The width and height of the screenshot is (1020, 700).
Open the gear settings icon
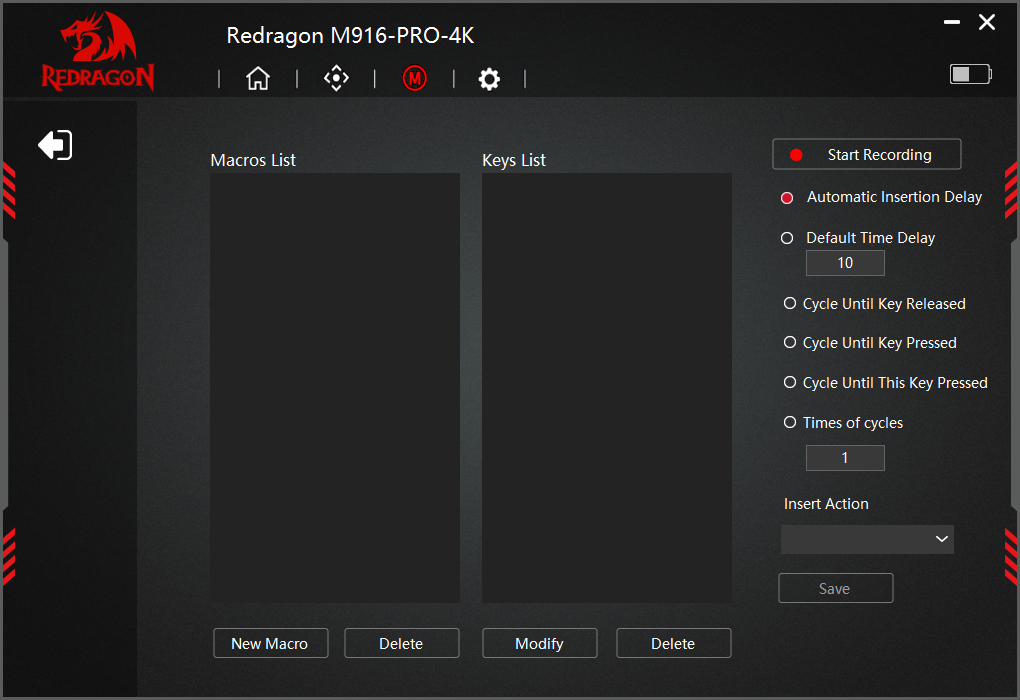pyautogui.click(x=489, y=79)
